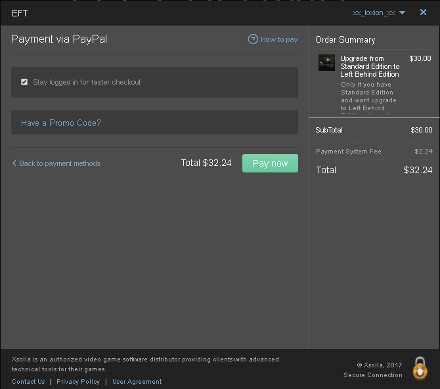Expand the Have a Promo Code? field

coord(154,122)
